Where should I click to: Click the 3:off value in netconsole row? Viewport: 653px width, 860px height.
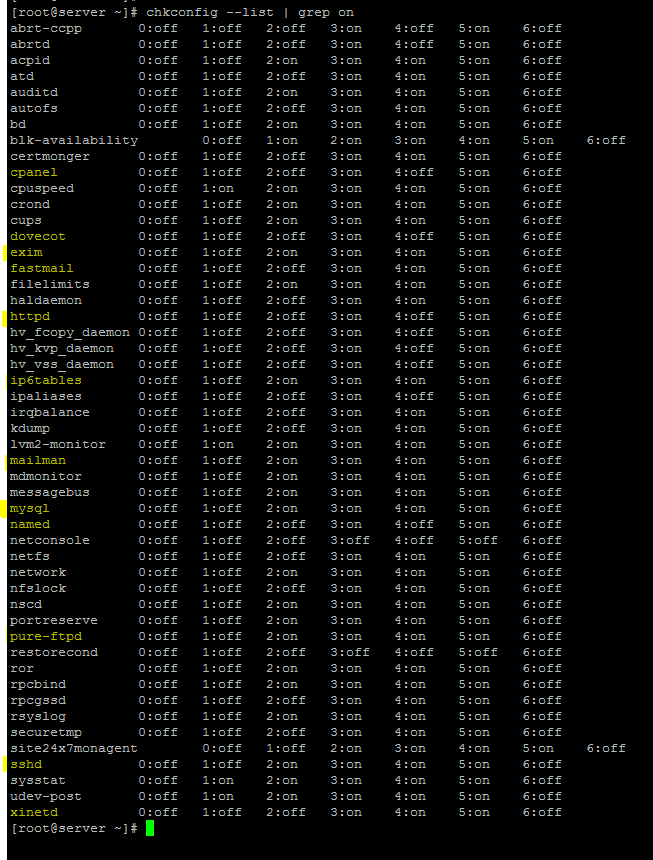(x=350, y=540)
